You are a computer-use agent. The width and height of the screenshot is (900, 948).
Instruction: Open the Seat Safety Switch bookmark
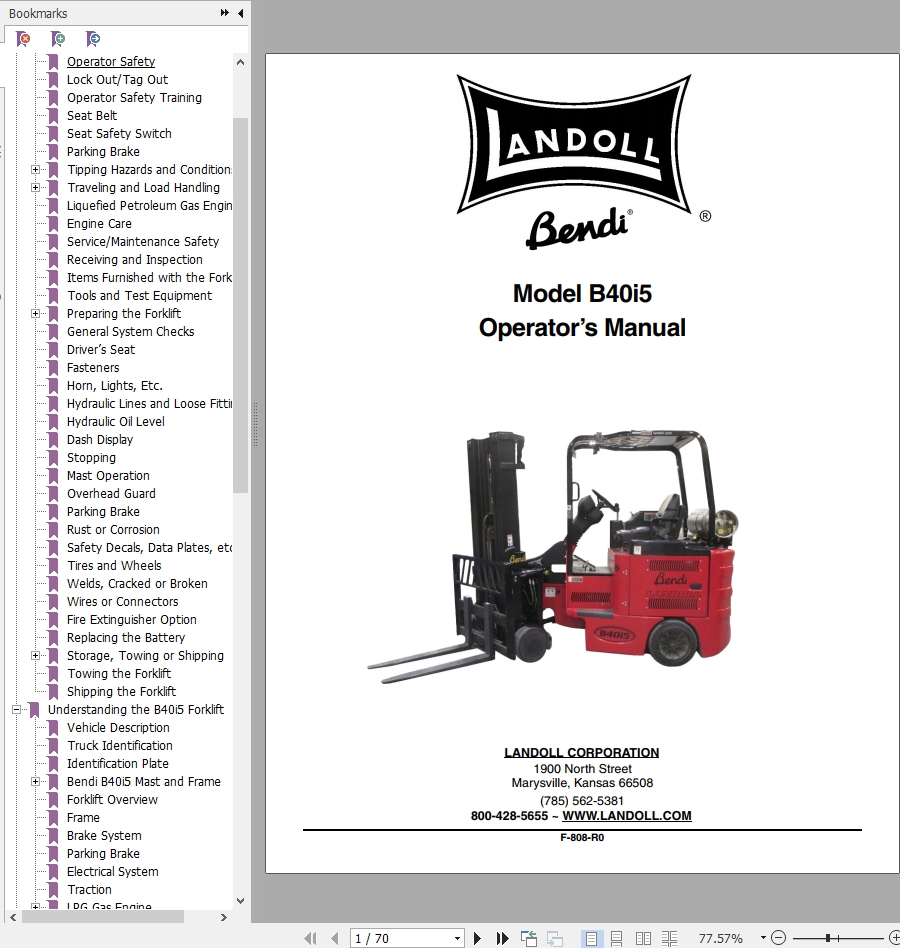[x=119, y=134]
